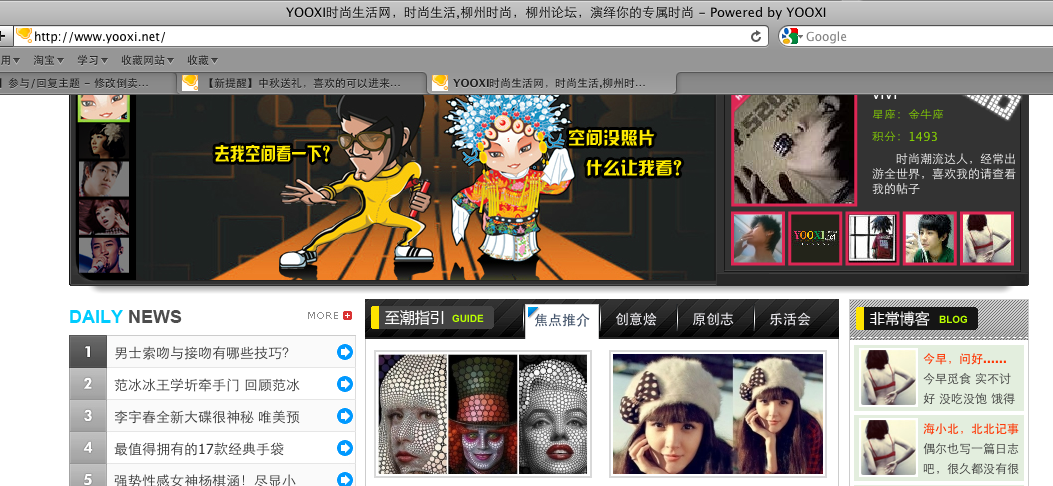Open the MORE link of Daily News
This screenshot has height=486, width=1053.
[x=323, y=315]
